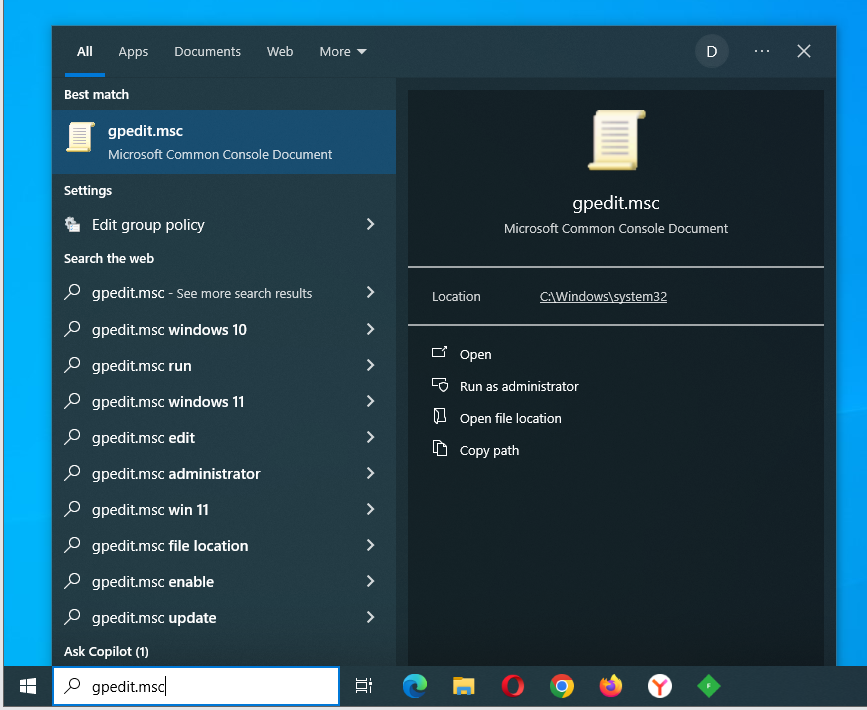867x710 pixels.
Task: Launch Opera browser from the taskbar
Action: click(x=512, y=686)
